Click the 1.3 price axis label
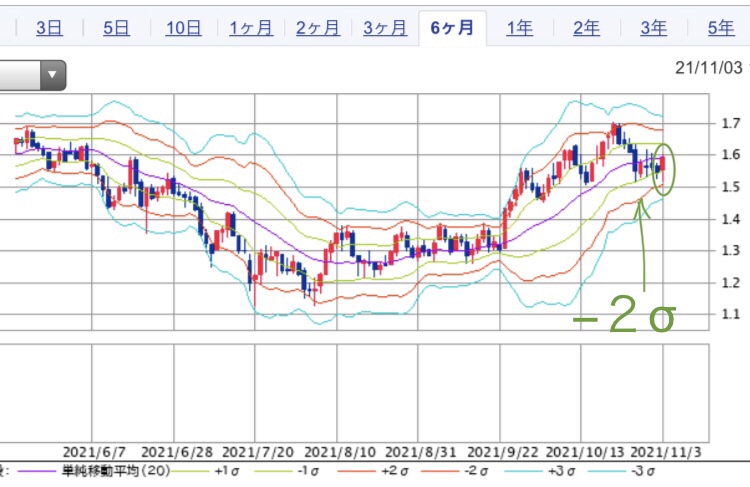 click(x=730, y=250)
